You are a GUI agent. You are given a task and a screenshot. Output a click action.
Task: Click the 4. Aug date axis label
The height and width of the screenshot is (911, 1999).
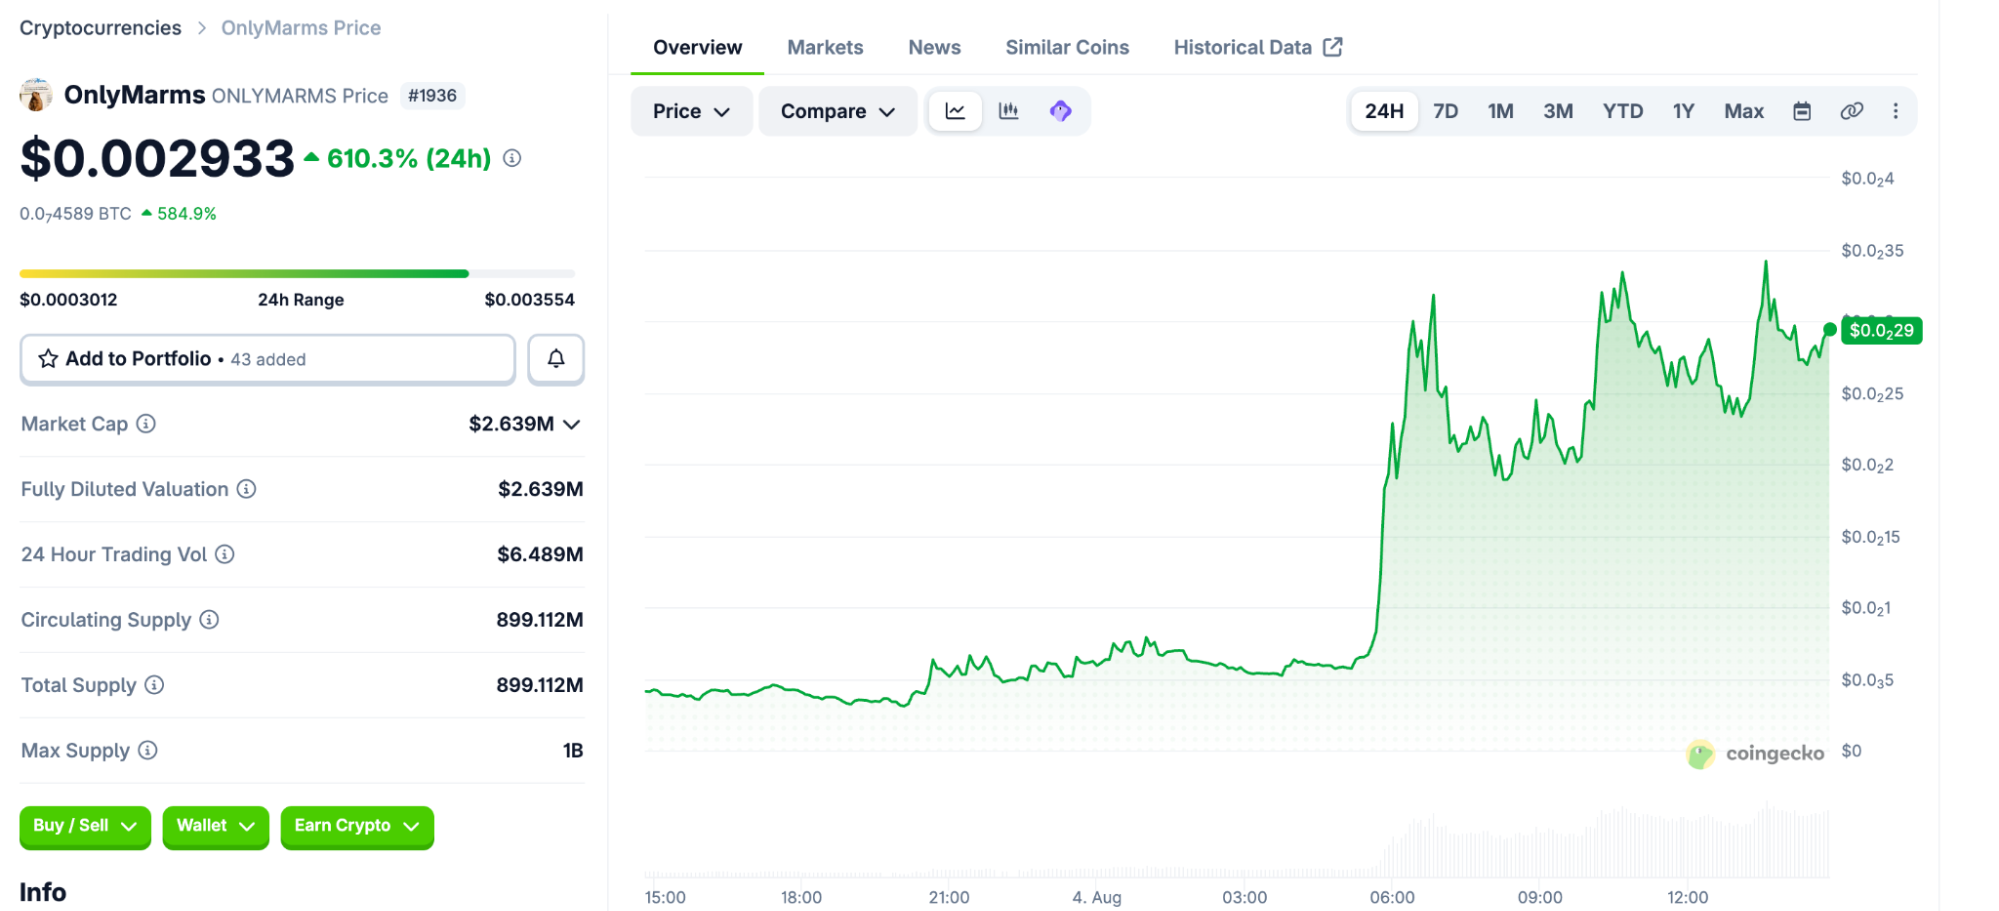point(1096,897)
